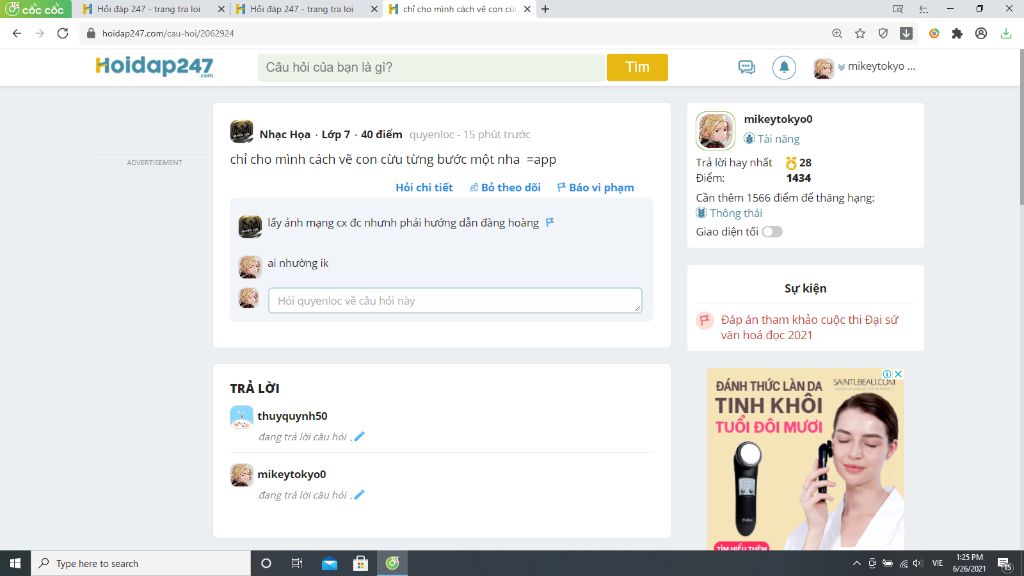Close the first Hỏi đáp 247 tab
The width and height of the screenshot is (1024, 576).
point(221,9)
